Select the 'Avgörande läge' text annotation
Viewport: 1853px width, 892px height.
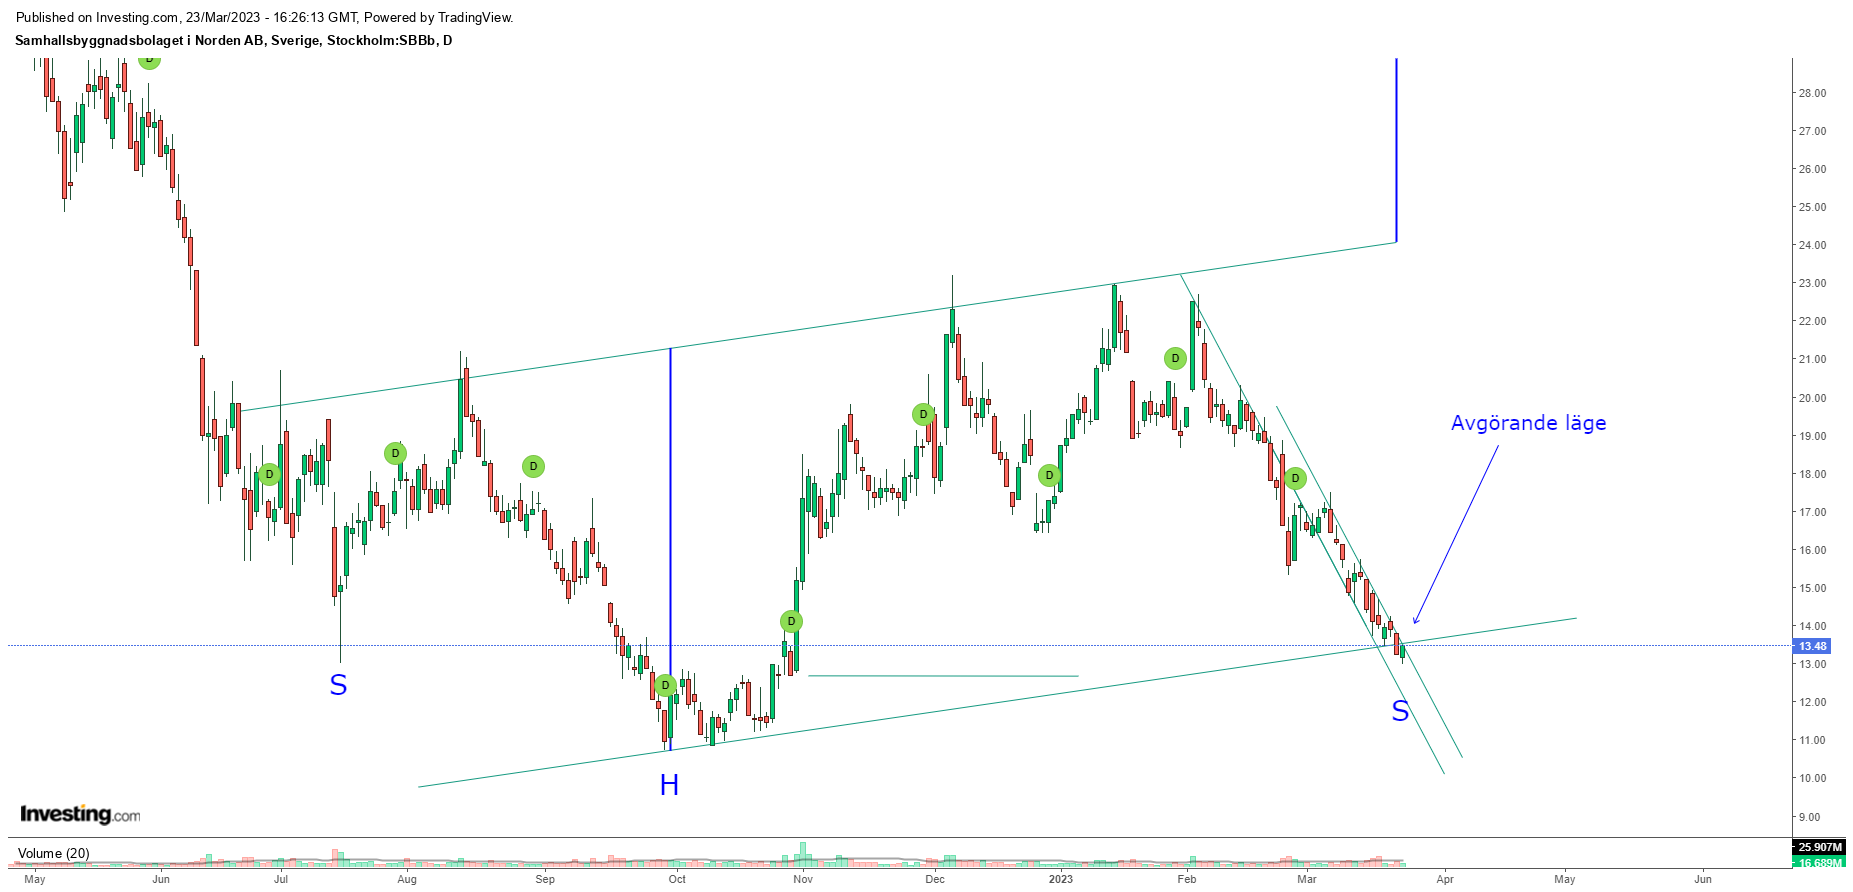coord(1528,423)
